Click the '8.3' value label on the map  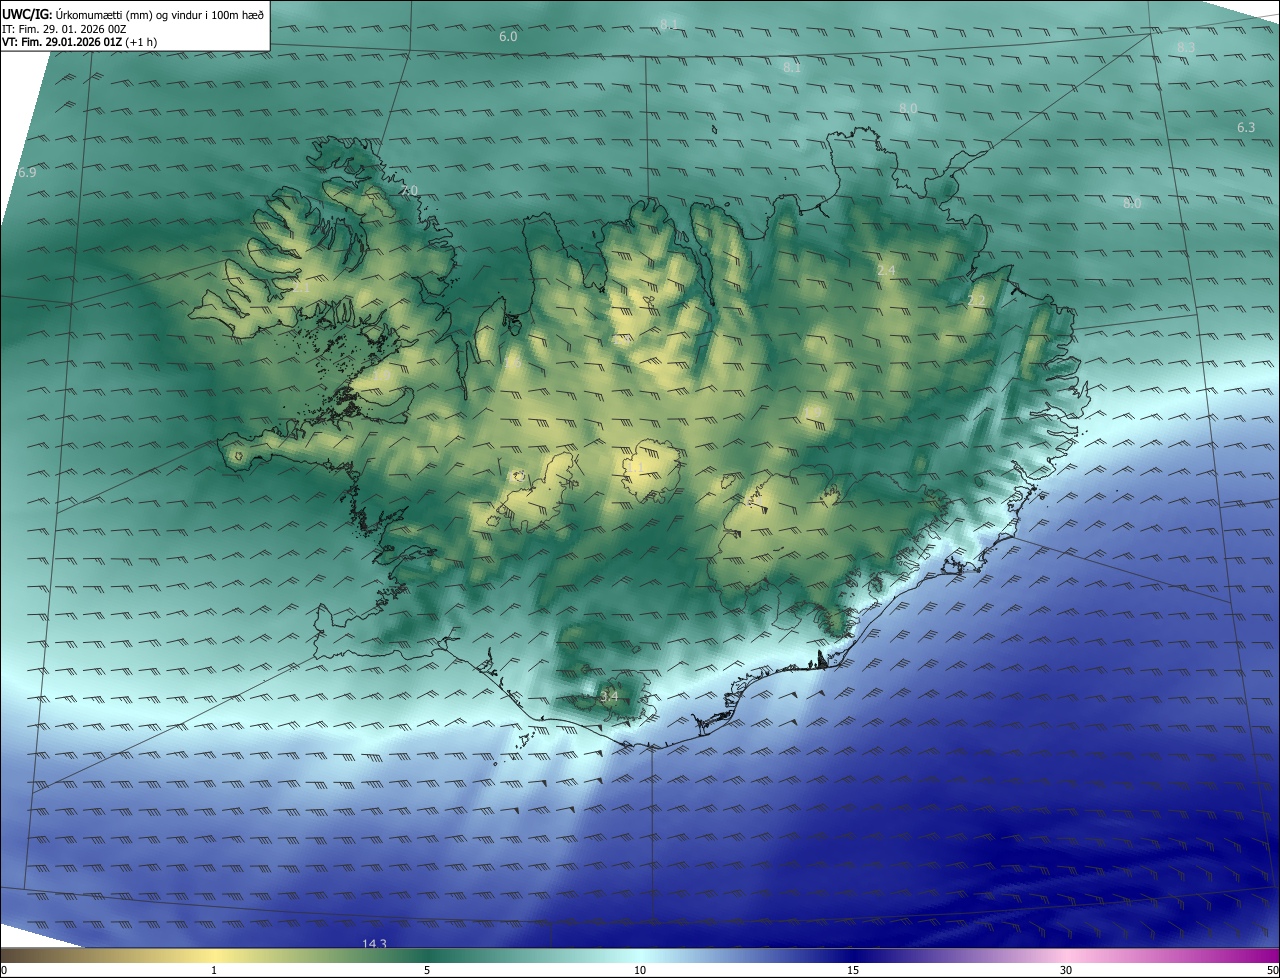(1186, 48)
